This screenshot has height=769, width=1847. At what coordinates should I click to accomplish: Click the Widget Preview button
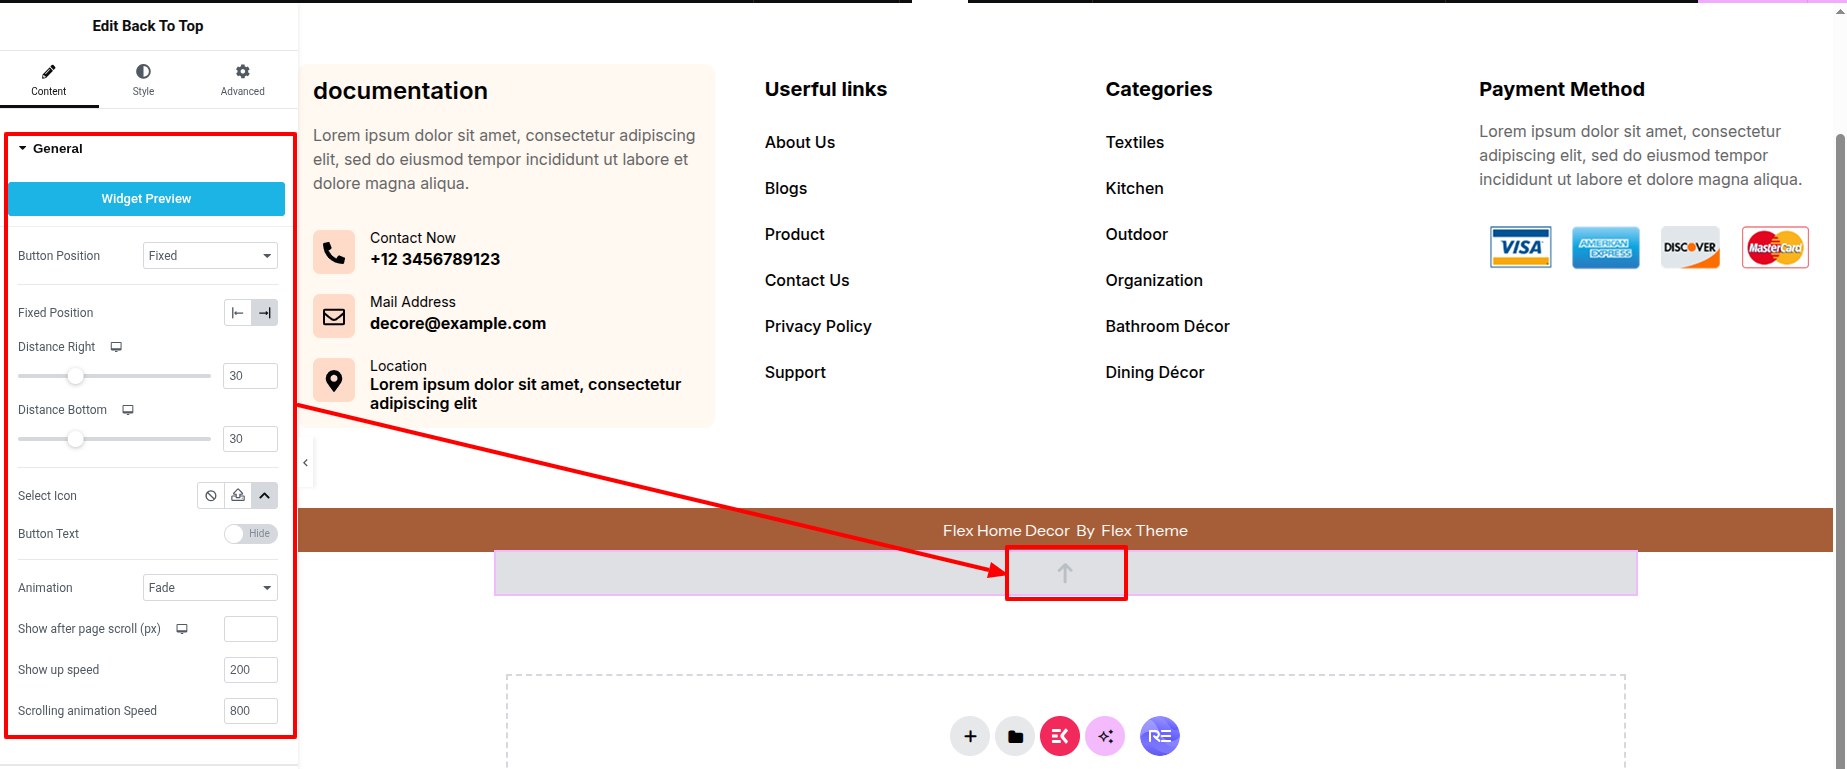[146, 199]
